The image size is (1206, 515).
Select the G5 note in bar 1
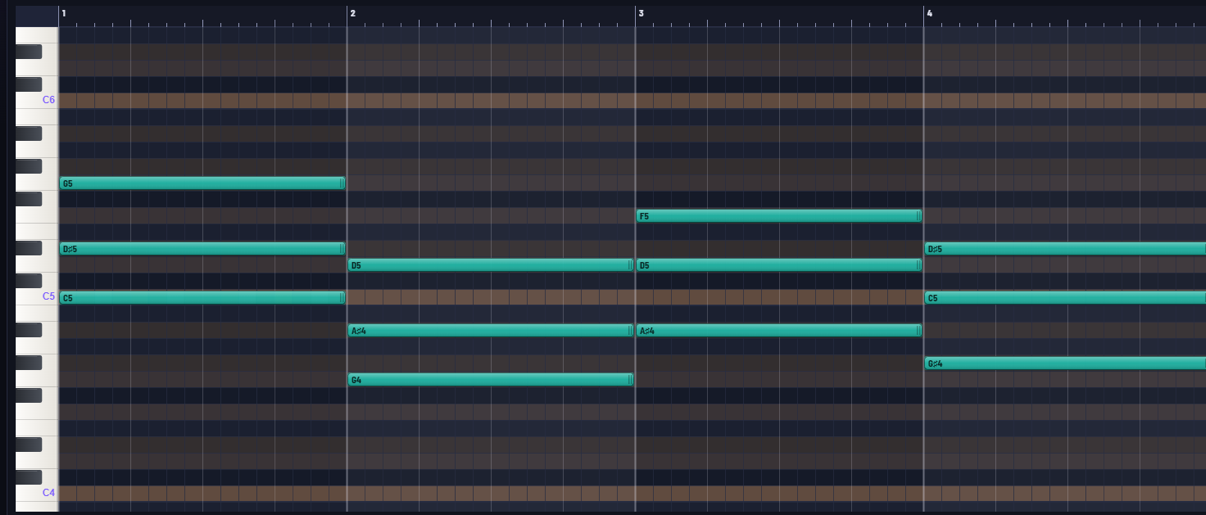point(203,183)
